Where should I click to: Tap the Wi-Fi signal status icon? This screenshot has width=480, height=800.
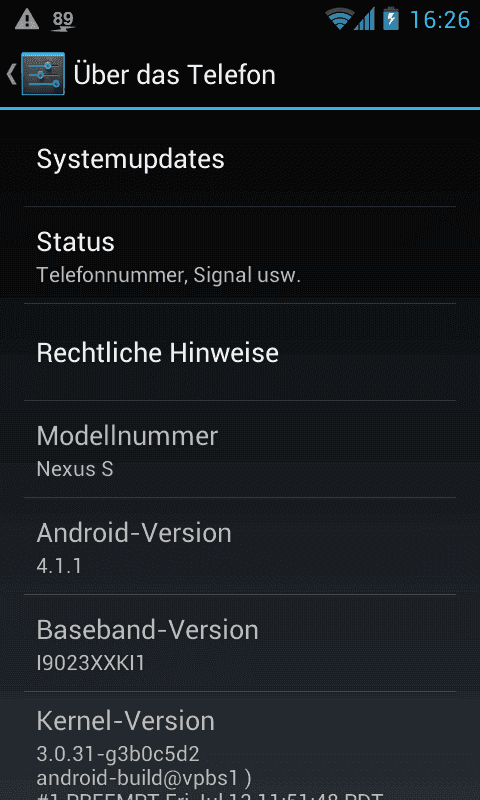[340, 20]
